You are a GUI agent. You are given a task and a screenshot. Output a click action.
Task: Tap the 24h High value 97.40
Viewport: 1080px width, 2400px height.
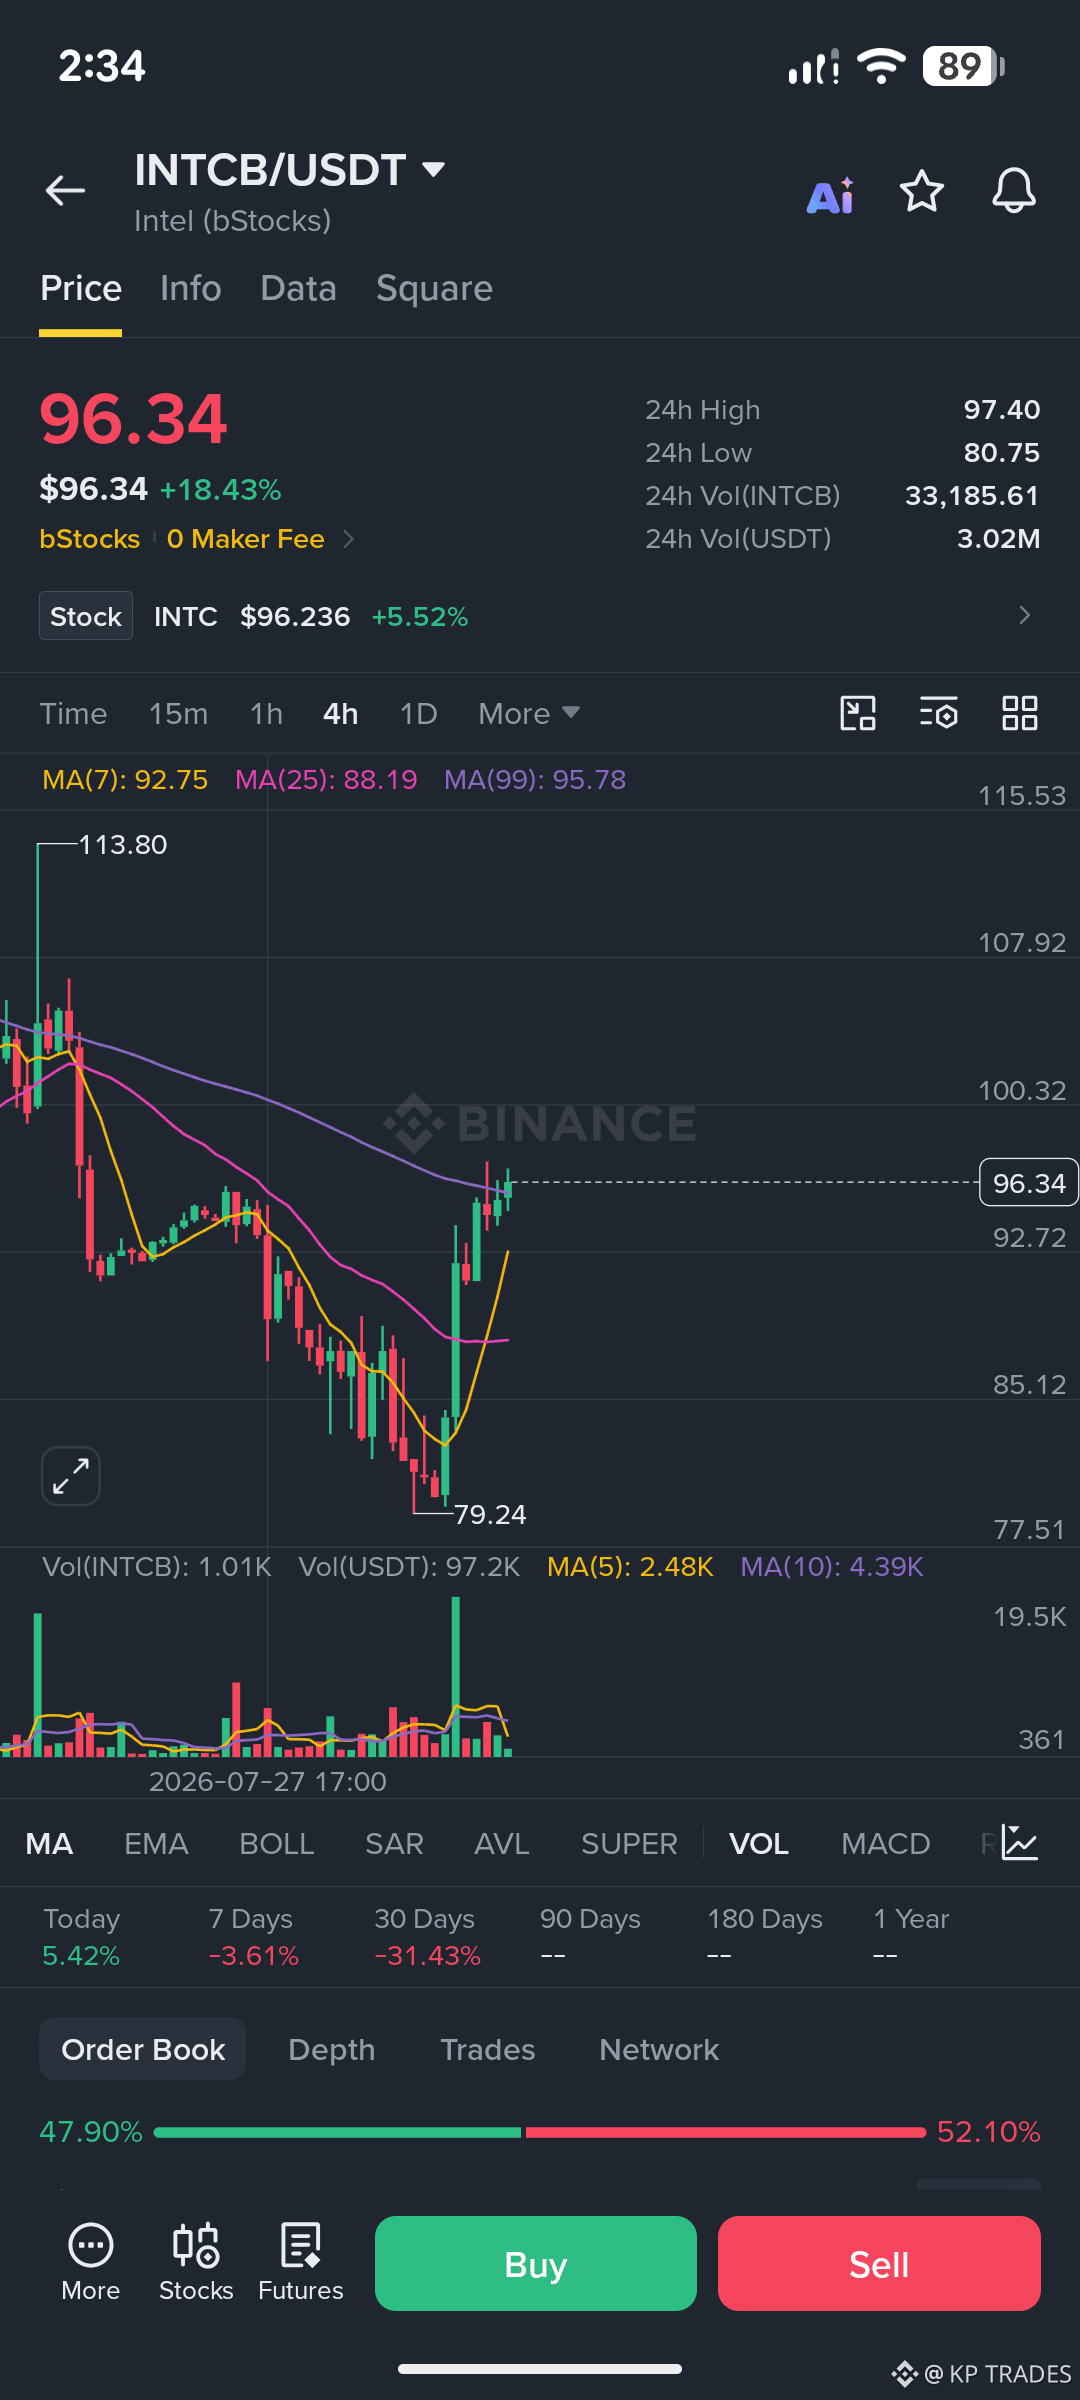point(1002,410)
